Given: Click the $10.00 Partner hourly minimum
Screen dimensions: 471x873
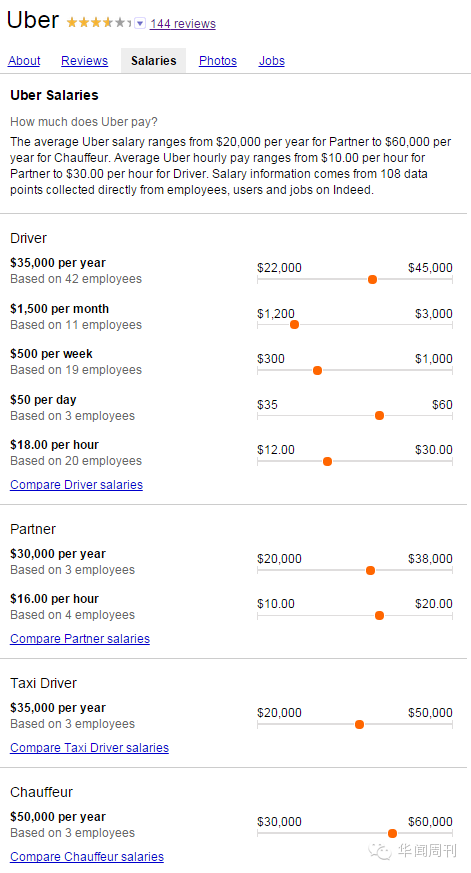Looking at the screenshot, I should [x=276, y=604].
